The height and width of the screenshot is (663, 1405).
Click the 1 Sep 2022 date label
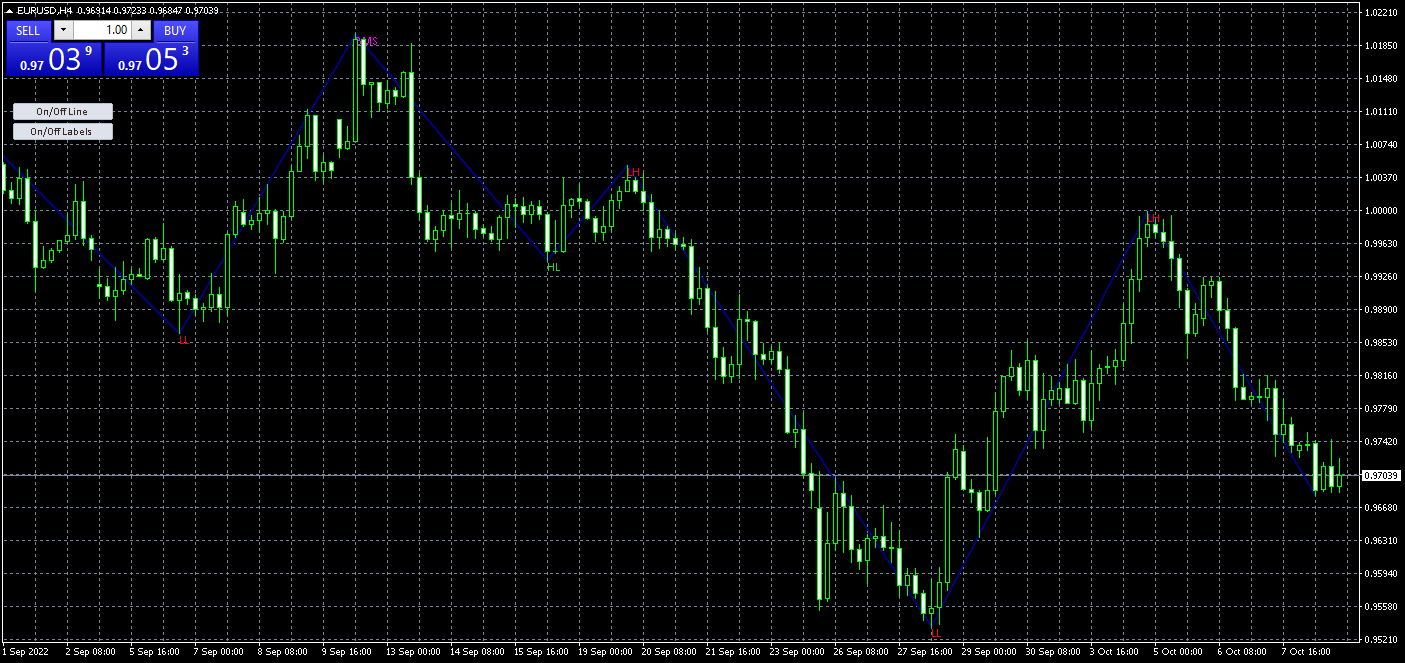tap(24, 652)
